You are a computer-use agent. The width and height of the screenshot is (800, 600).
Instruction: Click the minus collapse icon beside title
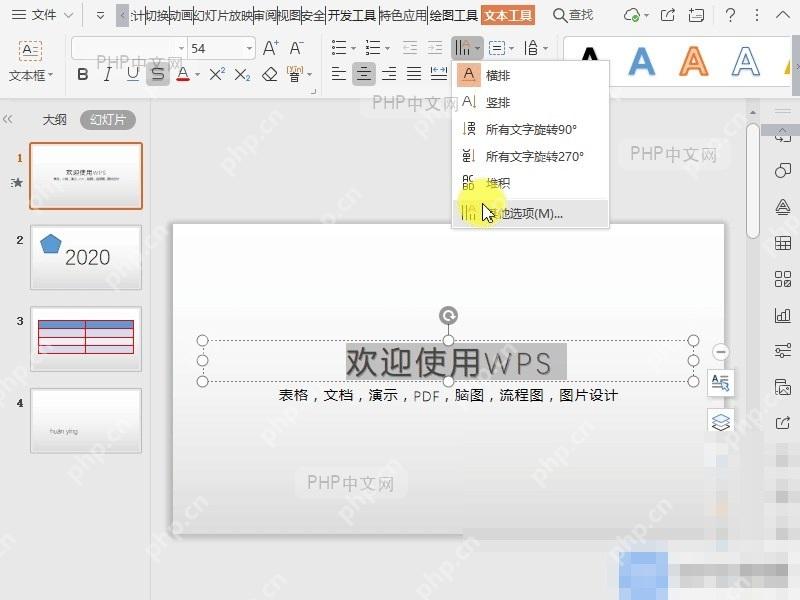tap(721, 352)
